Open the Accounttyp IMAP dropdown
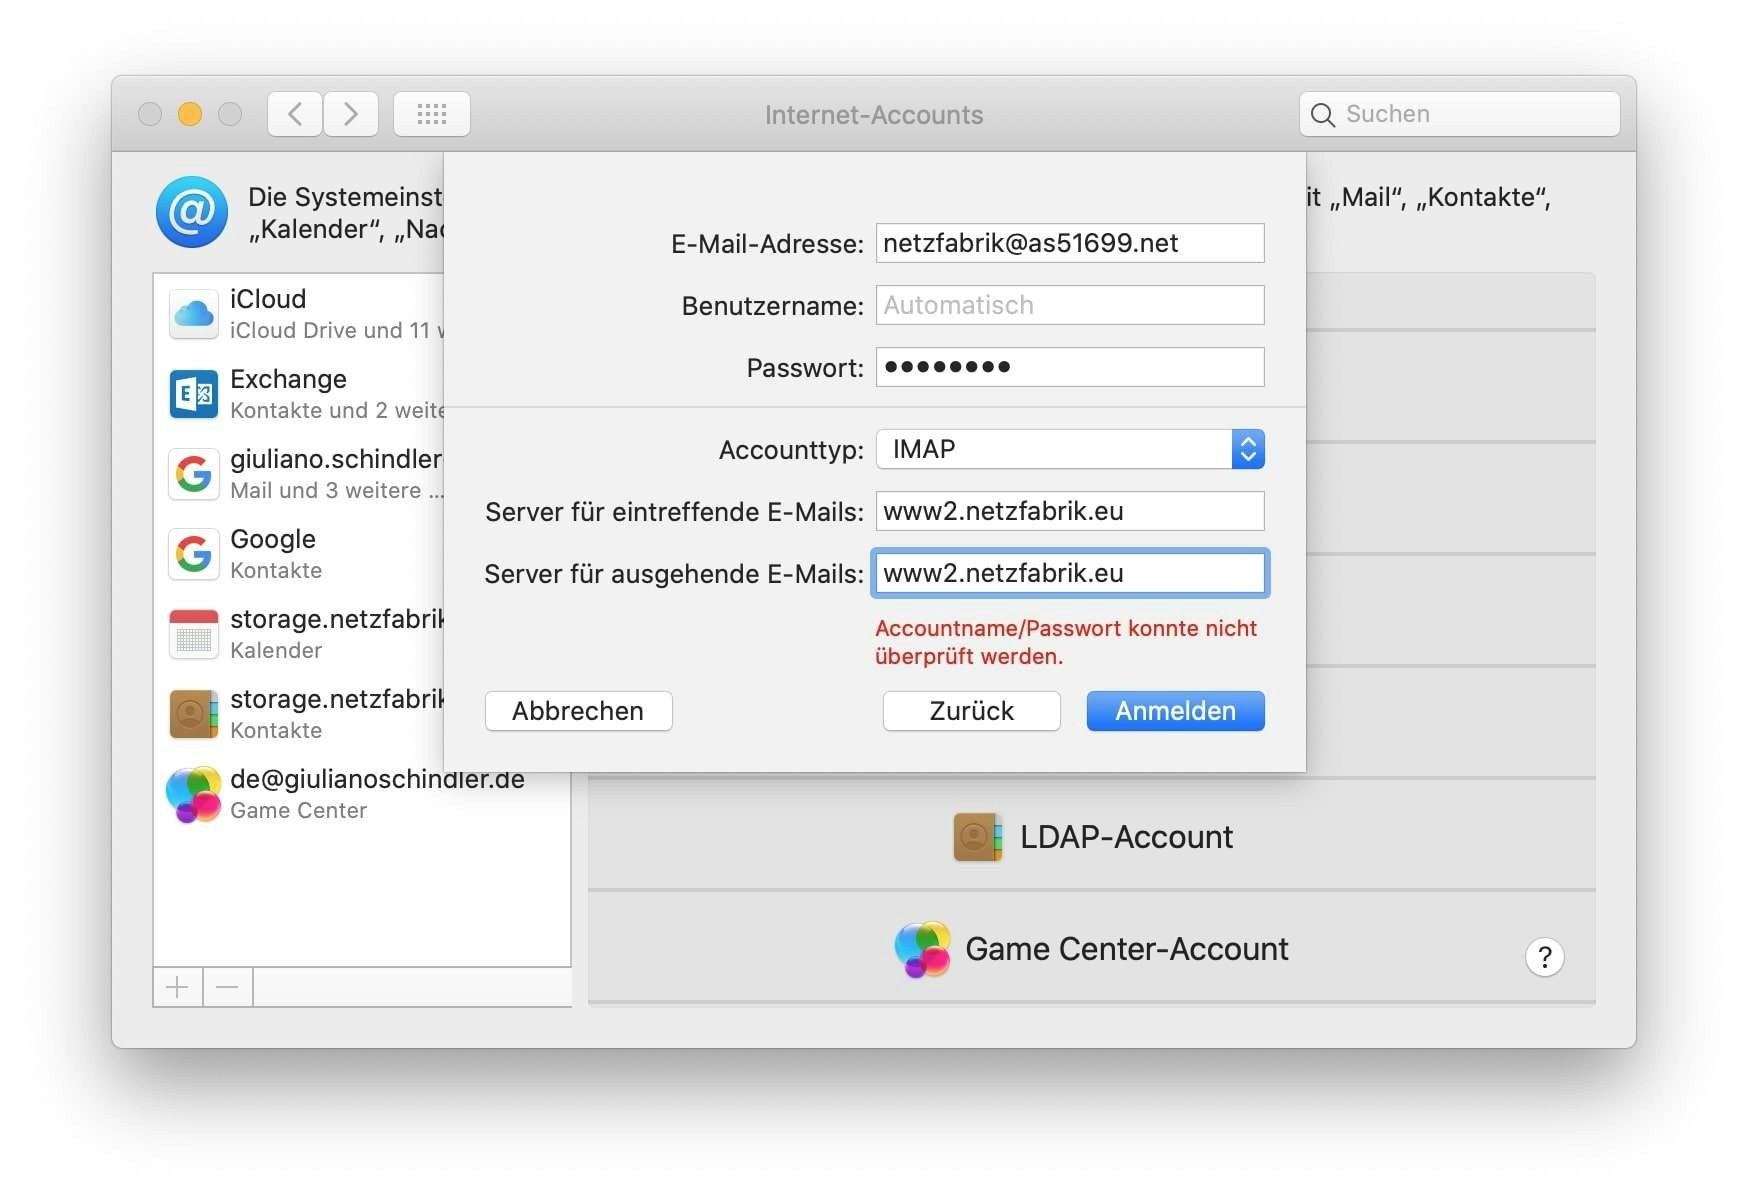The image size is (1748, 1196). (1246, 449)
